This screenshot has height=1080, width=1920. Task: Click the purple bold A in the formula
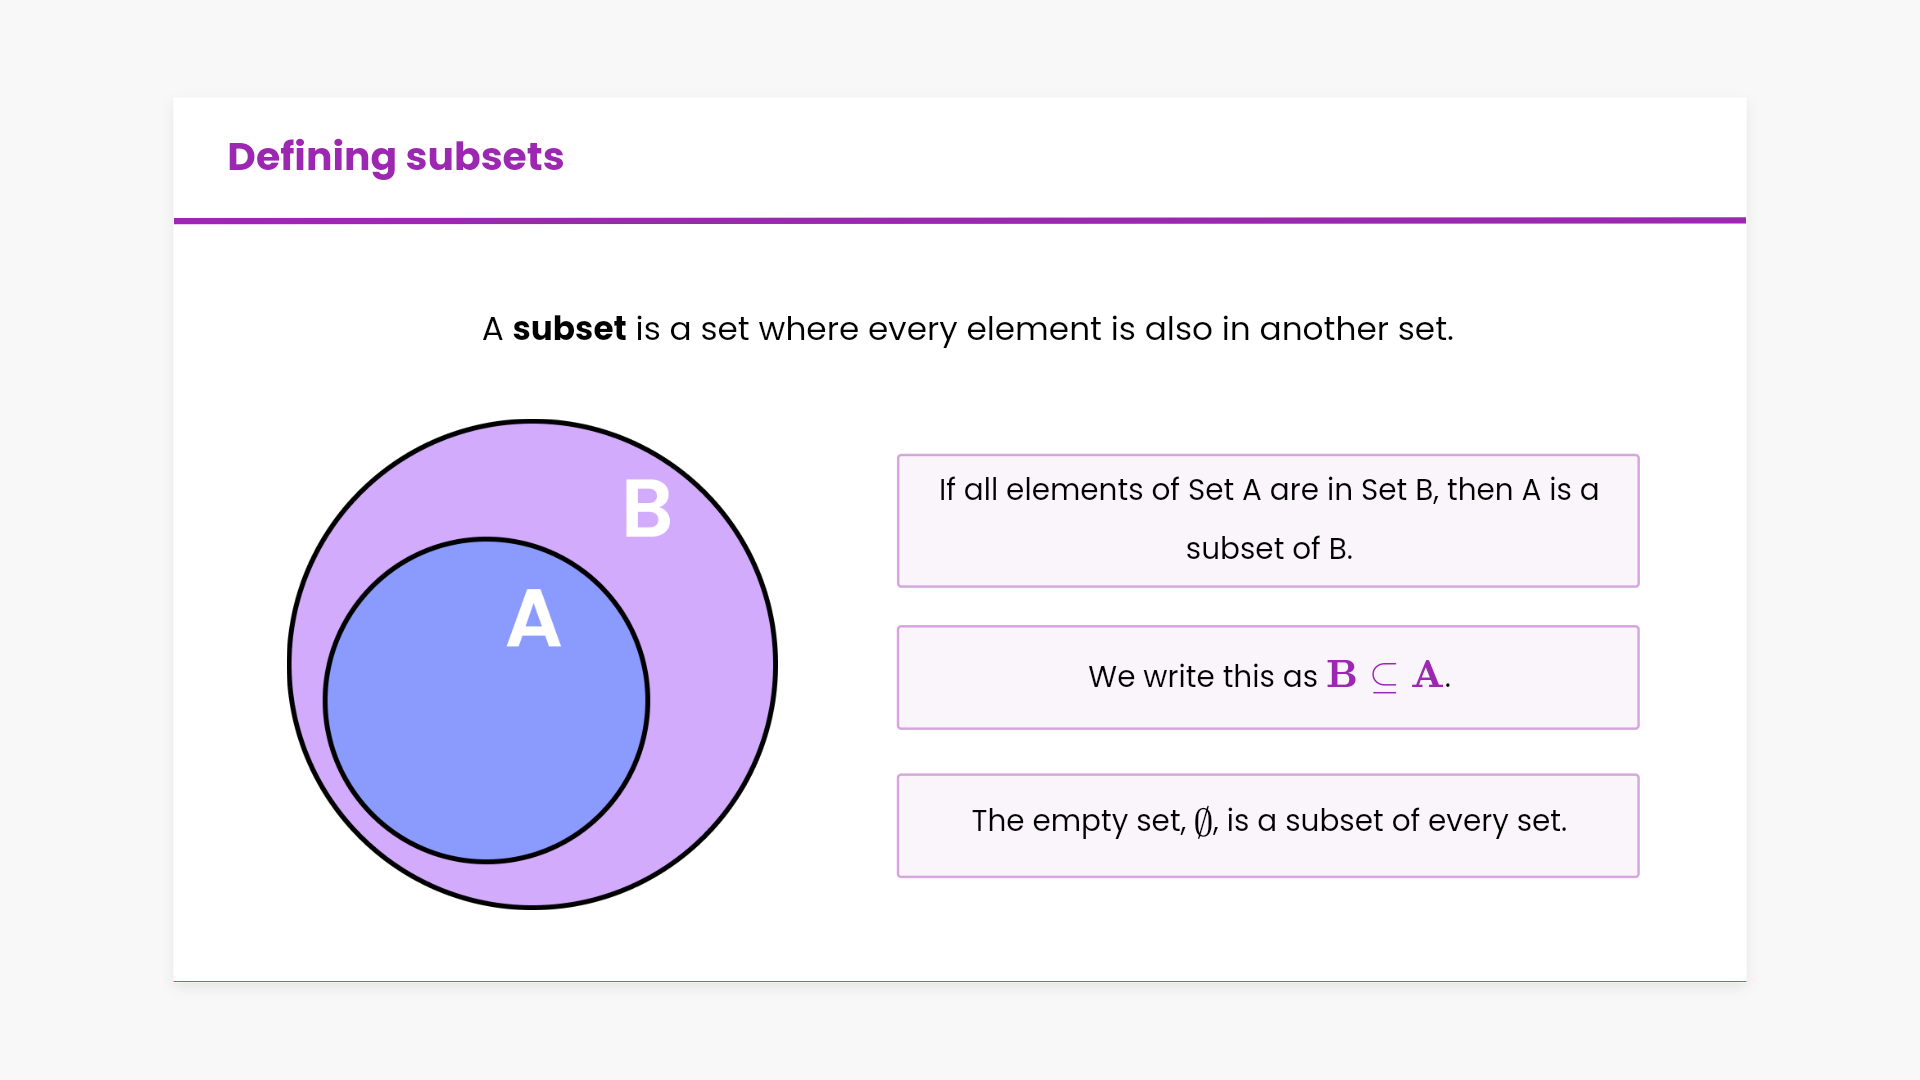click(x=1427, y=675)
